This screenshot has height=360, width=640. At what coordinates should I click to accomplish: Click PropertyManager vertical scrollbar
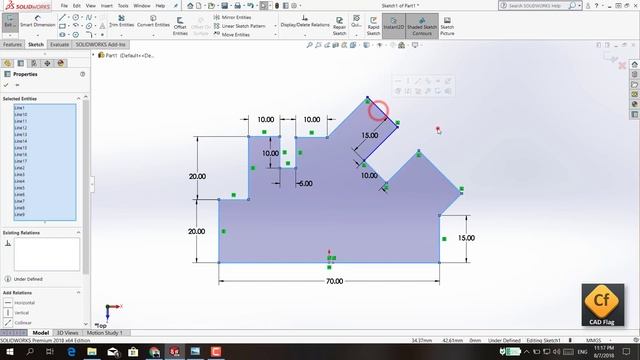[x=86, y=186]
